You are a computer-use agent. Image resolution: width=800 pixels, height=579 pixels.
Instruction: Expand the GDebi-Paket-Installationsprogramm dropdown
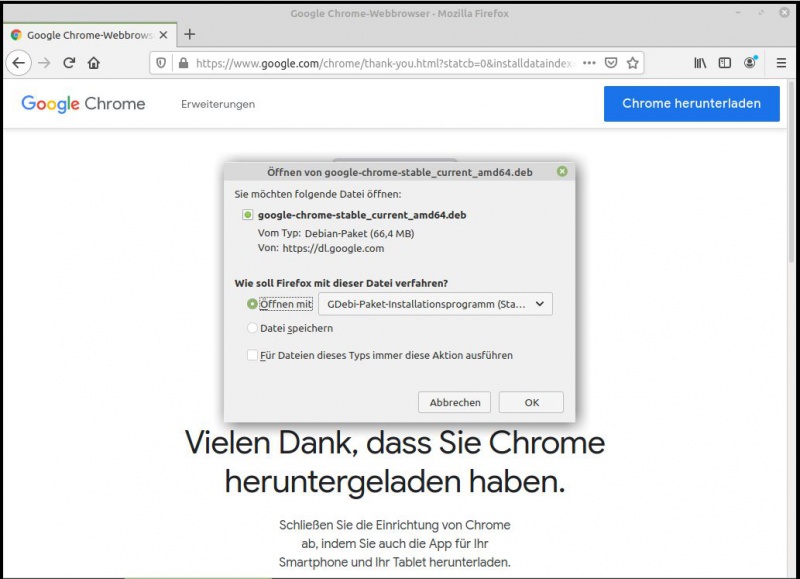(x=435, y=304)
